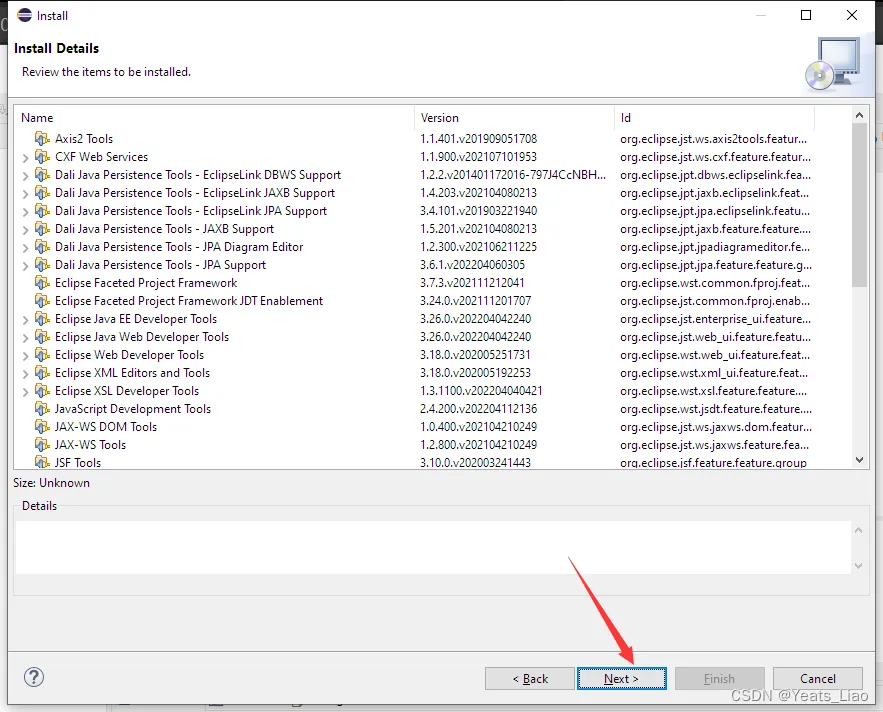883x712 pixels.
Task: Click the org.eclipse.jst.enterprise_ui id cell
Action: 715,319
